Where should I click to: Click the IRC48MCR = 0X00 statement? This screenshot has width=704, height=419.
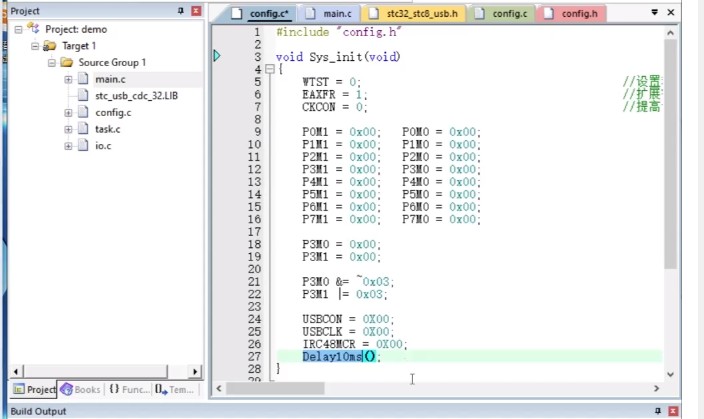point(355,344)
